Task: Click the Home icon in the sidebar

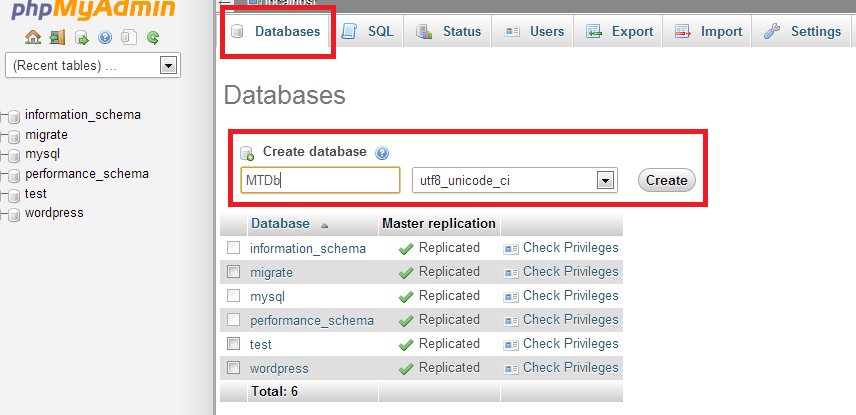Action: coord(33,38)
